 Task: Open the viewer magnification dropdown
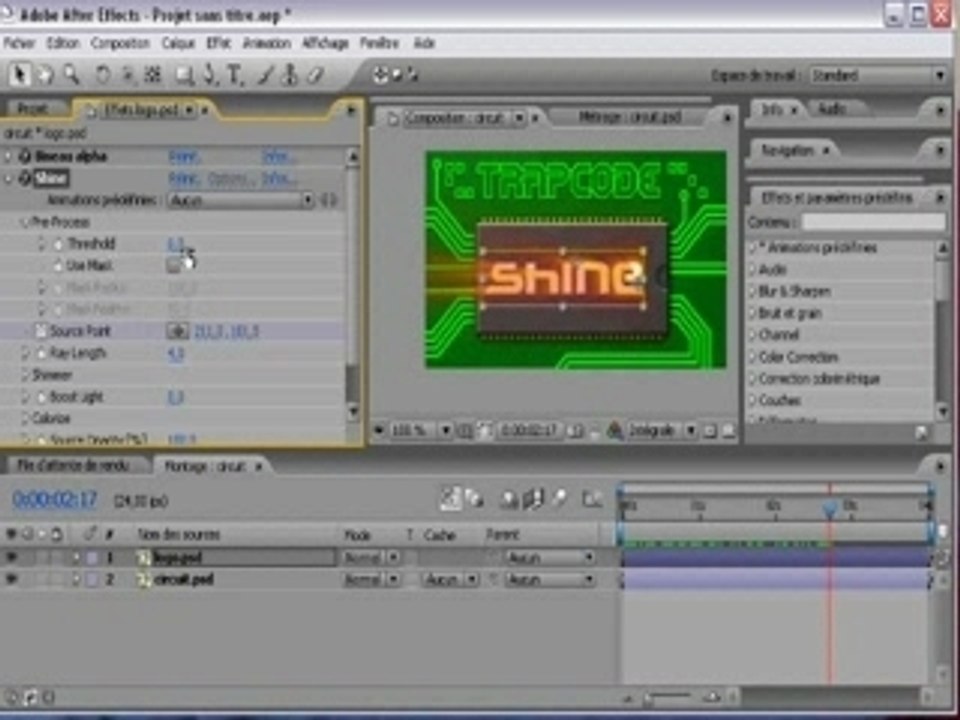pos(421,431)
